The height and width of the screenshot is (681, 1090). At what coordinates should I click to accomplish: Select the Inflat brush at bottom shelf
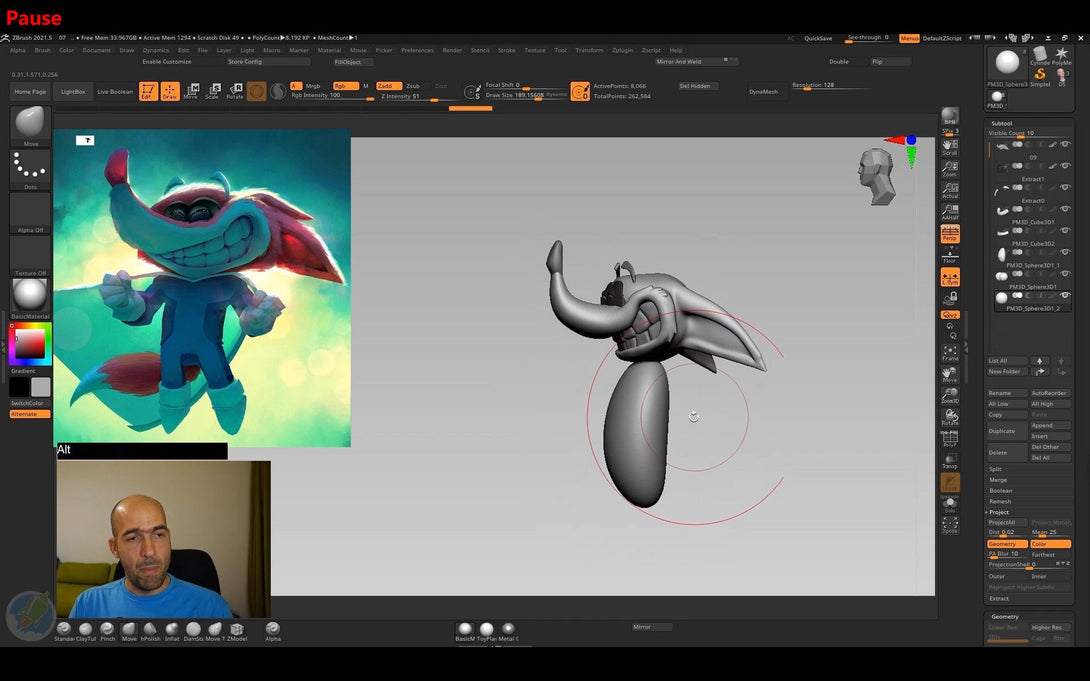coord(172,632)
